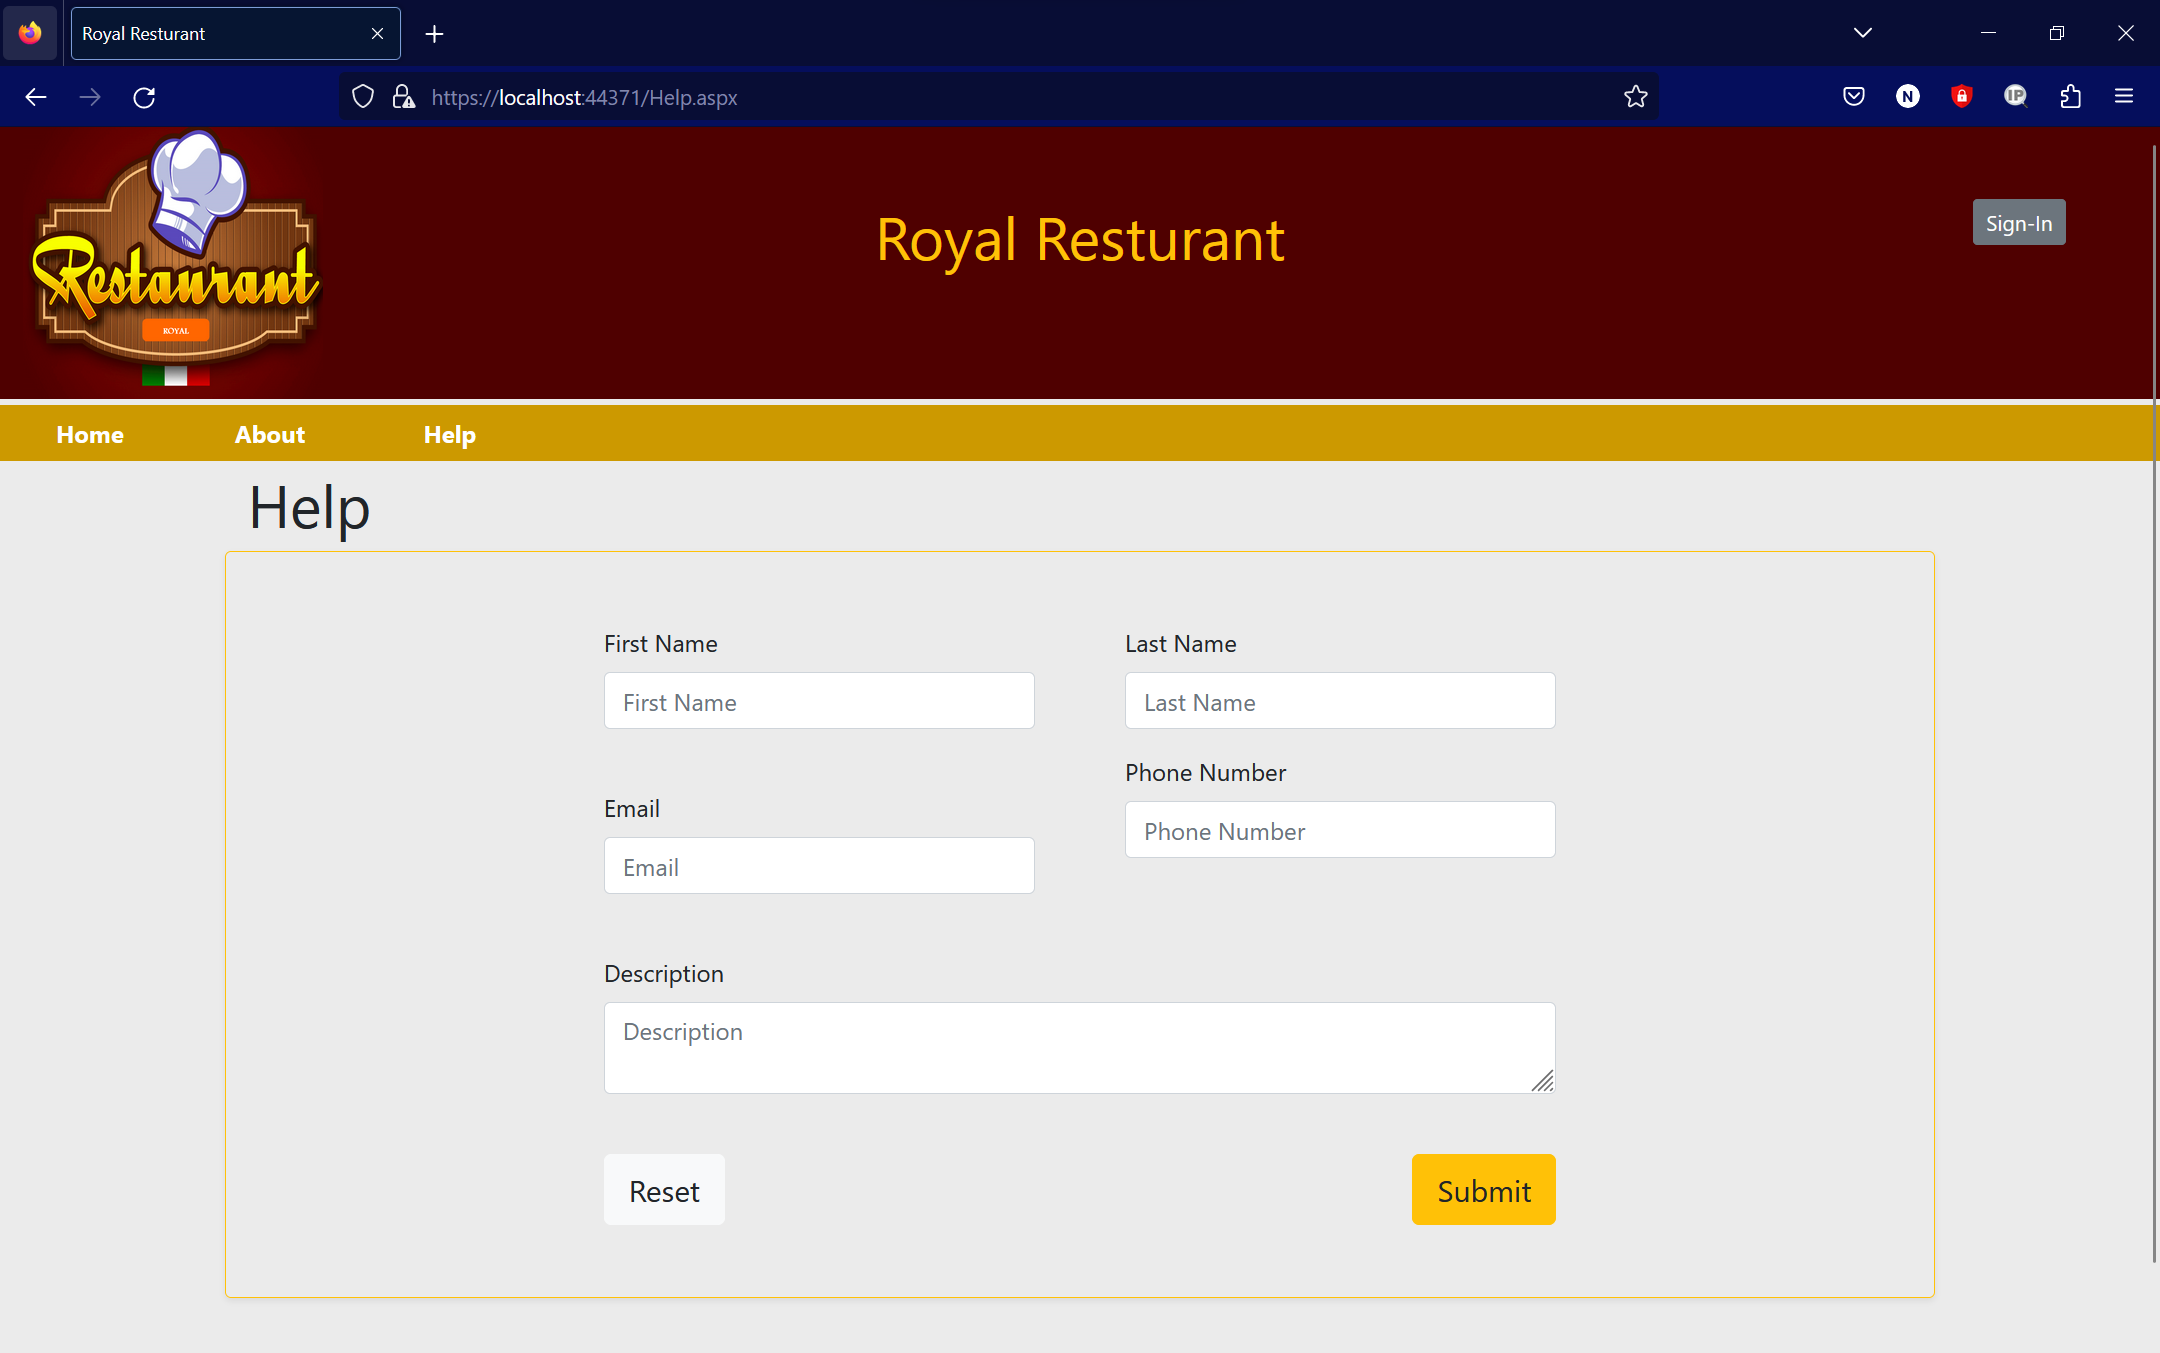Click the First Name input field
This screenshot has width=2160, height=1353.
[818, 701]
